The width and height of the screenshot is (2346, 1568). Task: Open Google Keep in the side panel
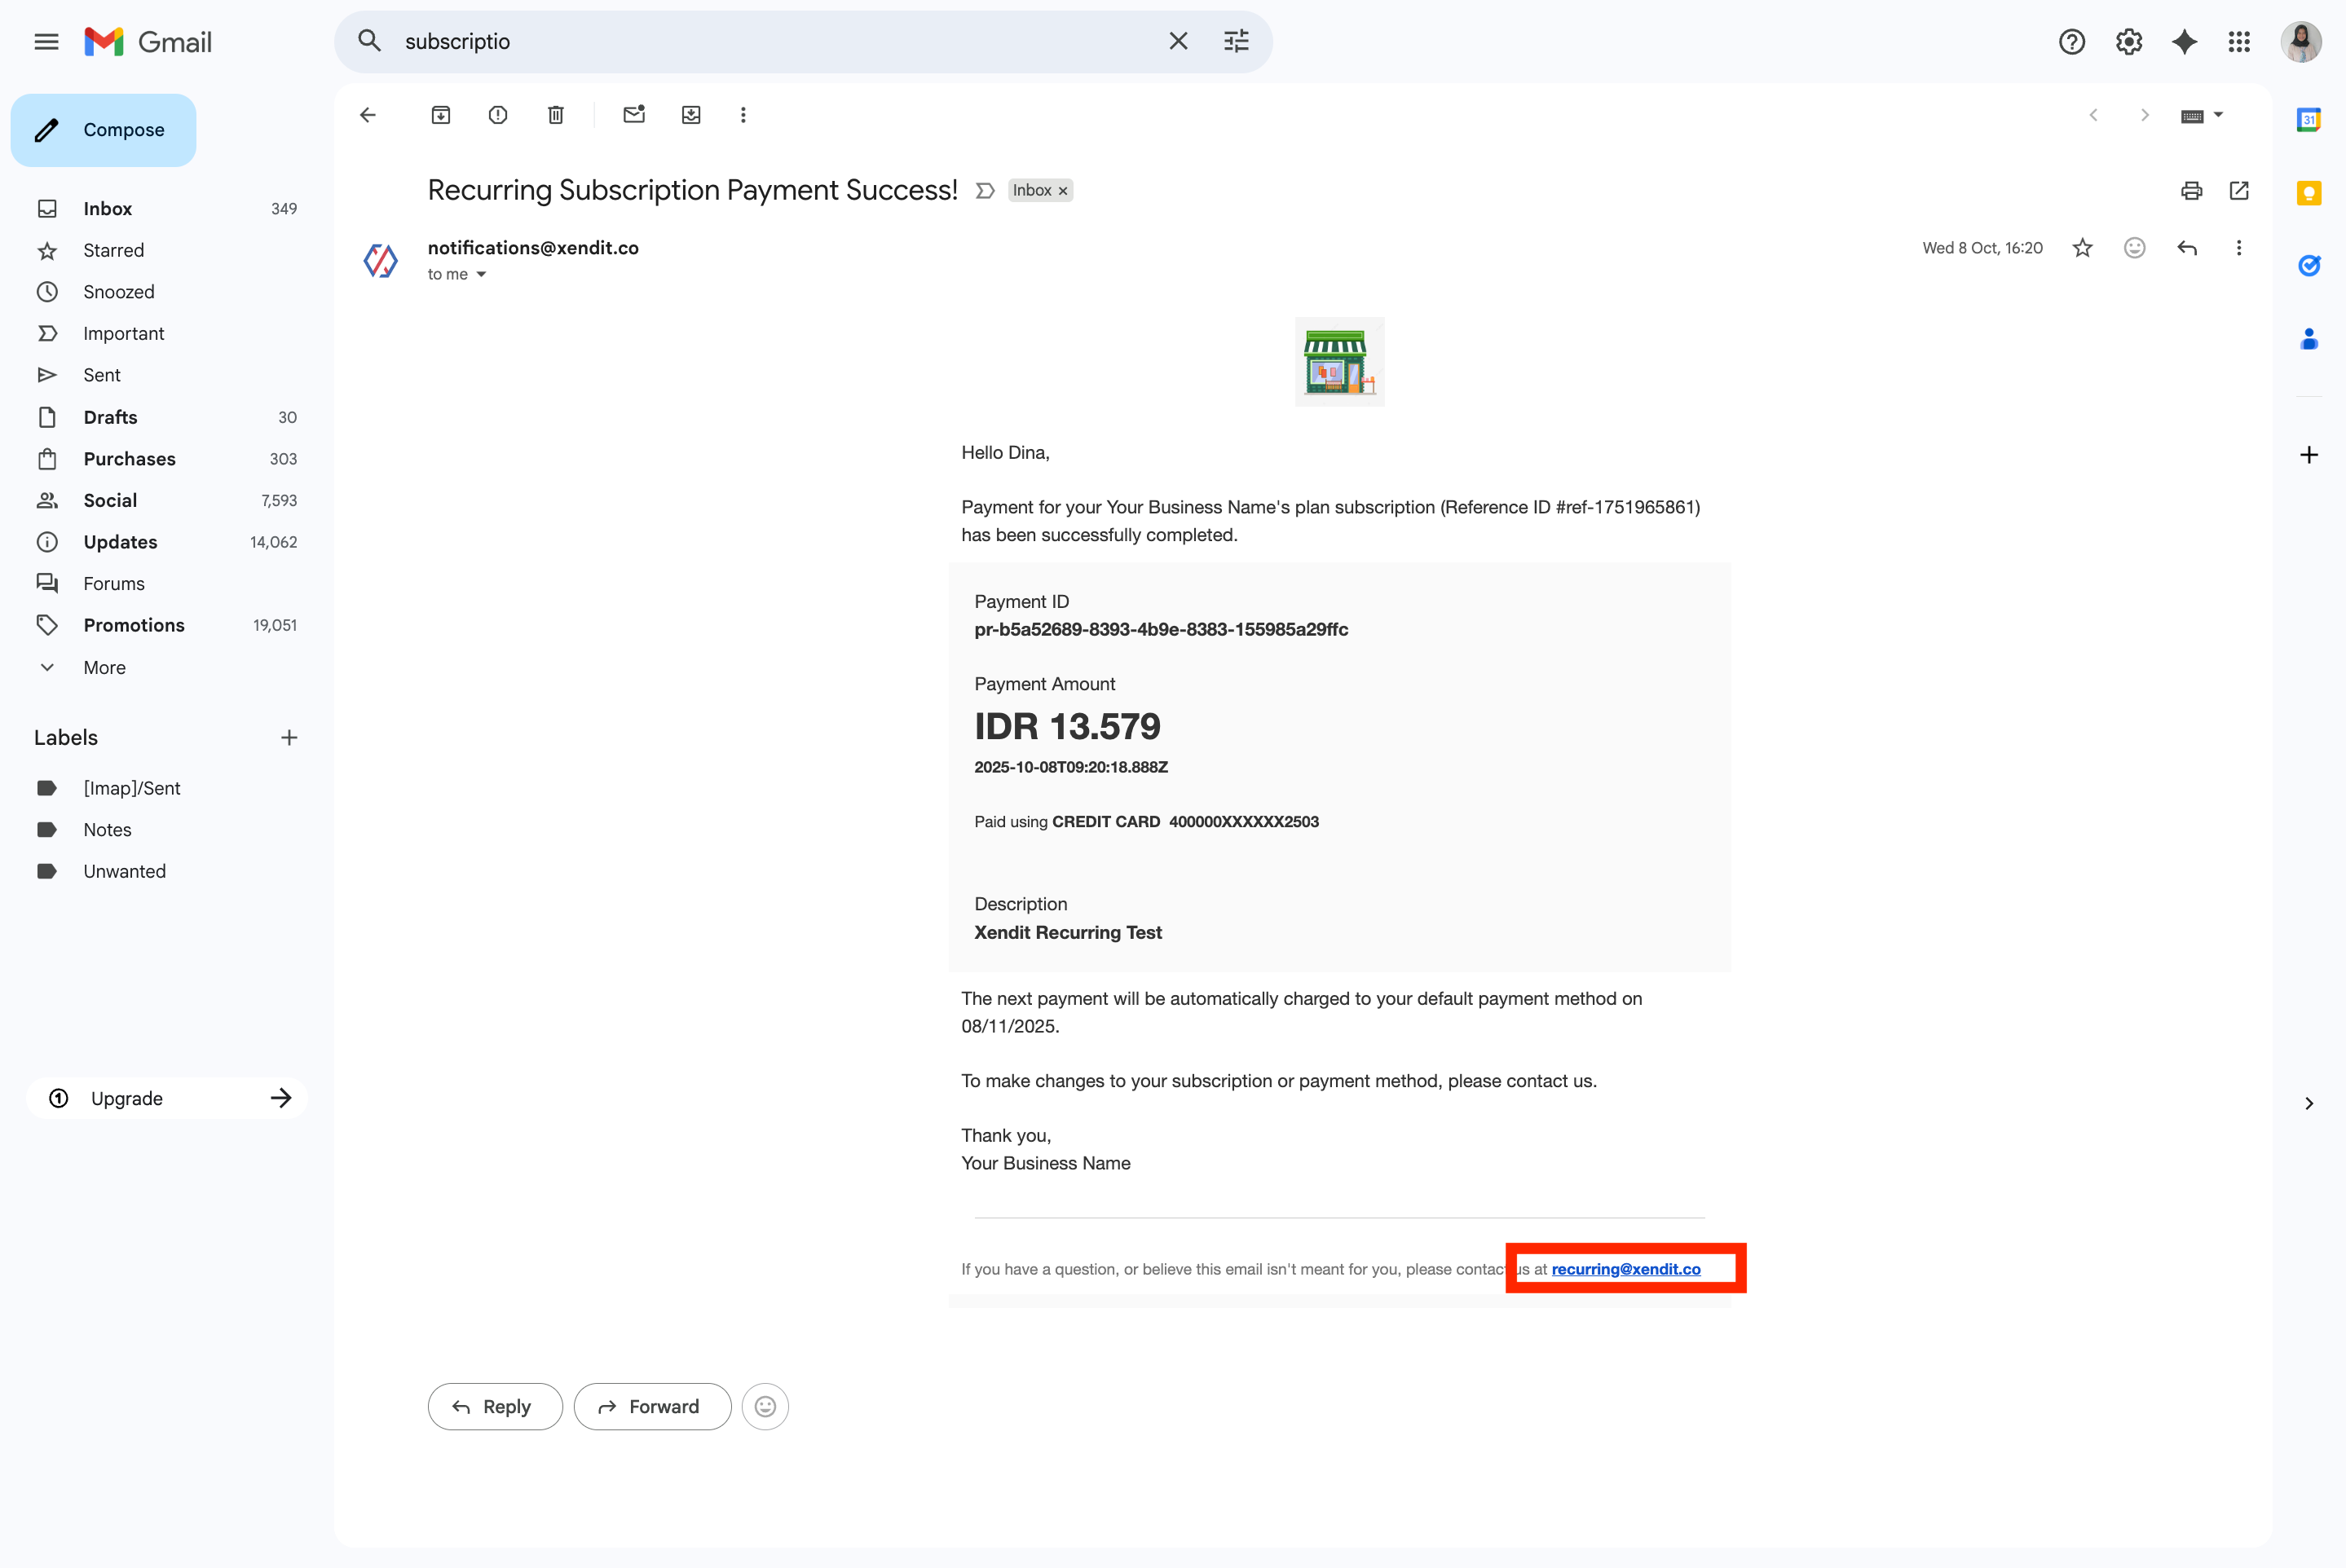2309,192
